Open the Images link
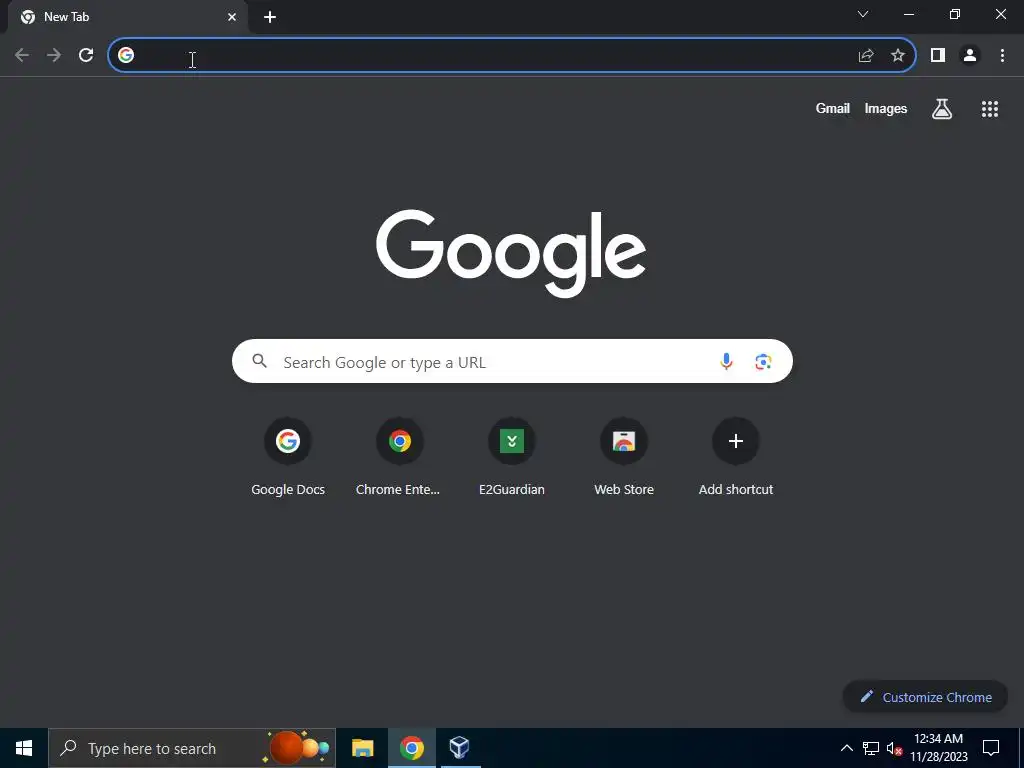1024x768 pixels. [x=886, y=108]
